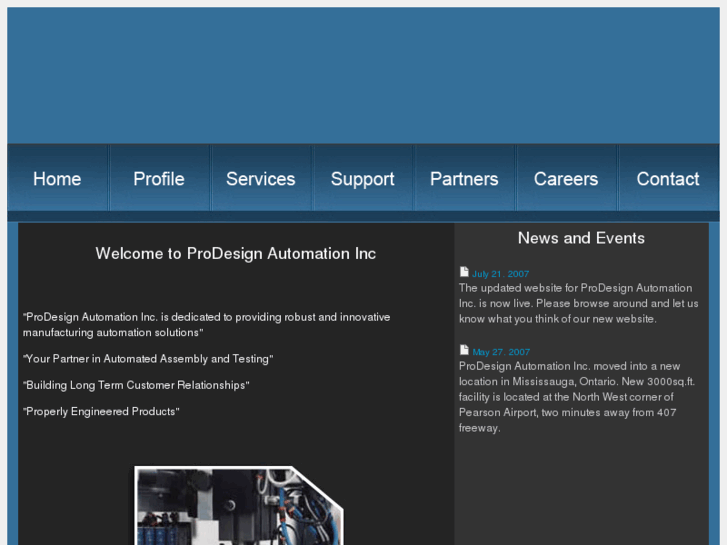The height and width of the screenshot is (545, 727).
Task: Select the quote "Building Long Term Customer Relationships"
Action: [x=136, y=385]
